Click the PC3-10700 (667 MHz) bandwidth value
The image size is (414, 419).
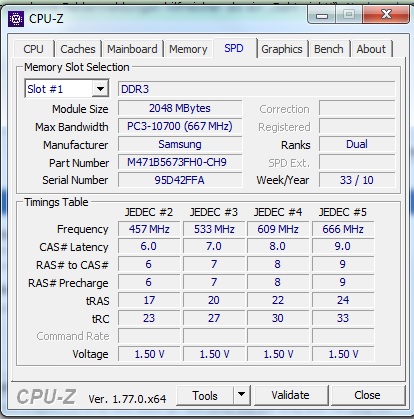point(180,126)
